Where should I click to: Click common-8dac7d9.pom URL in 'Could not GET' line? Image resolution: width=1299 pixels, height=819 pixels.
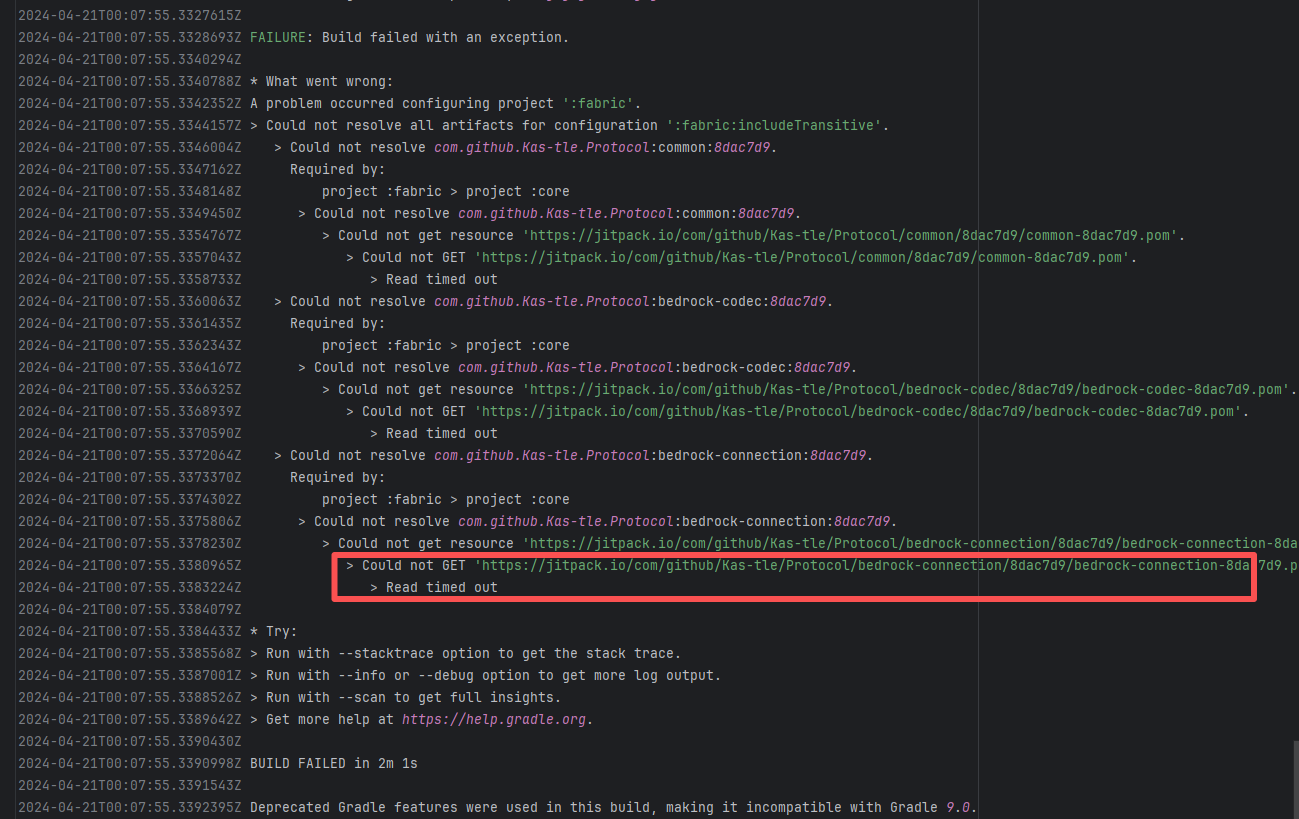pos(805,258)
